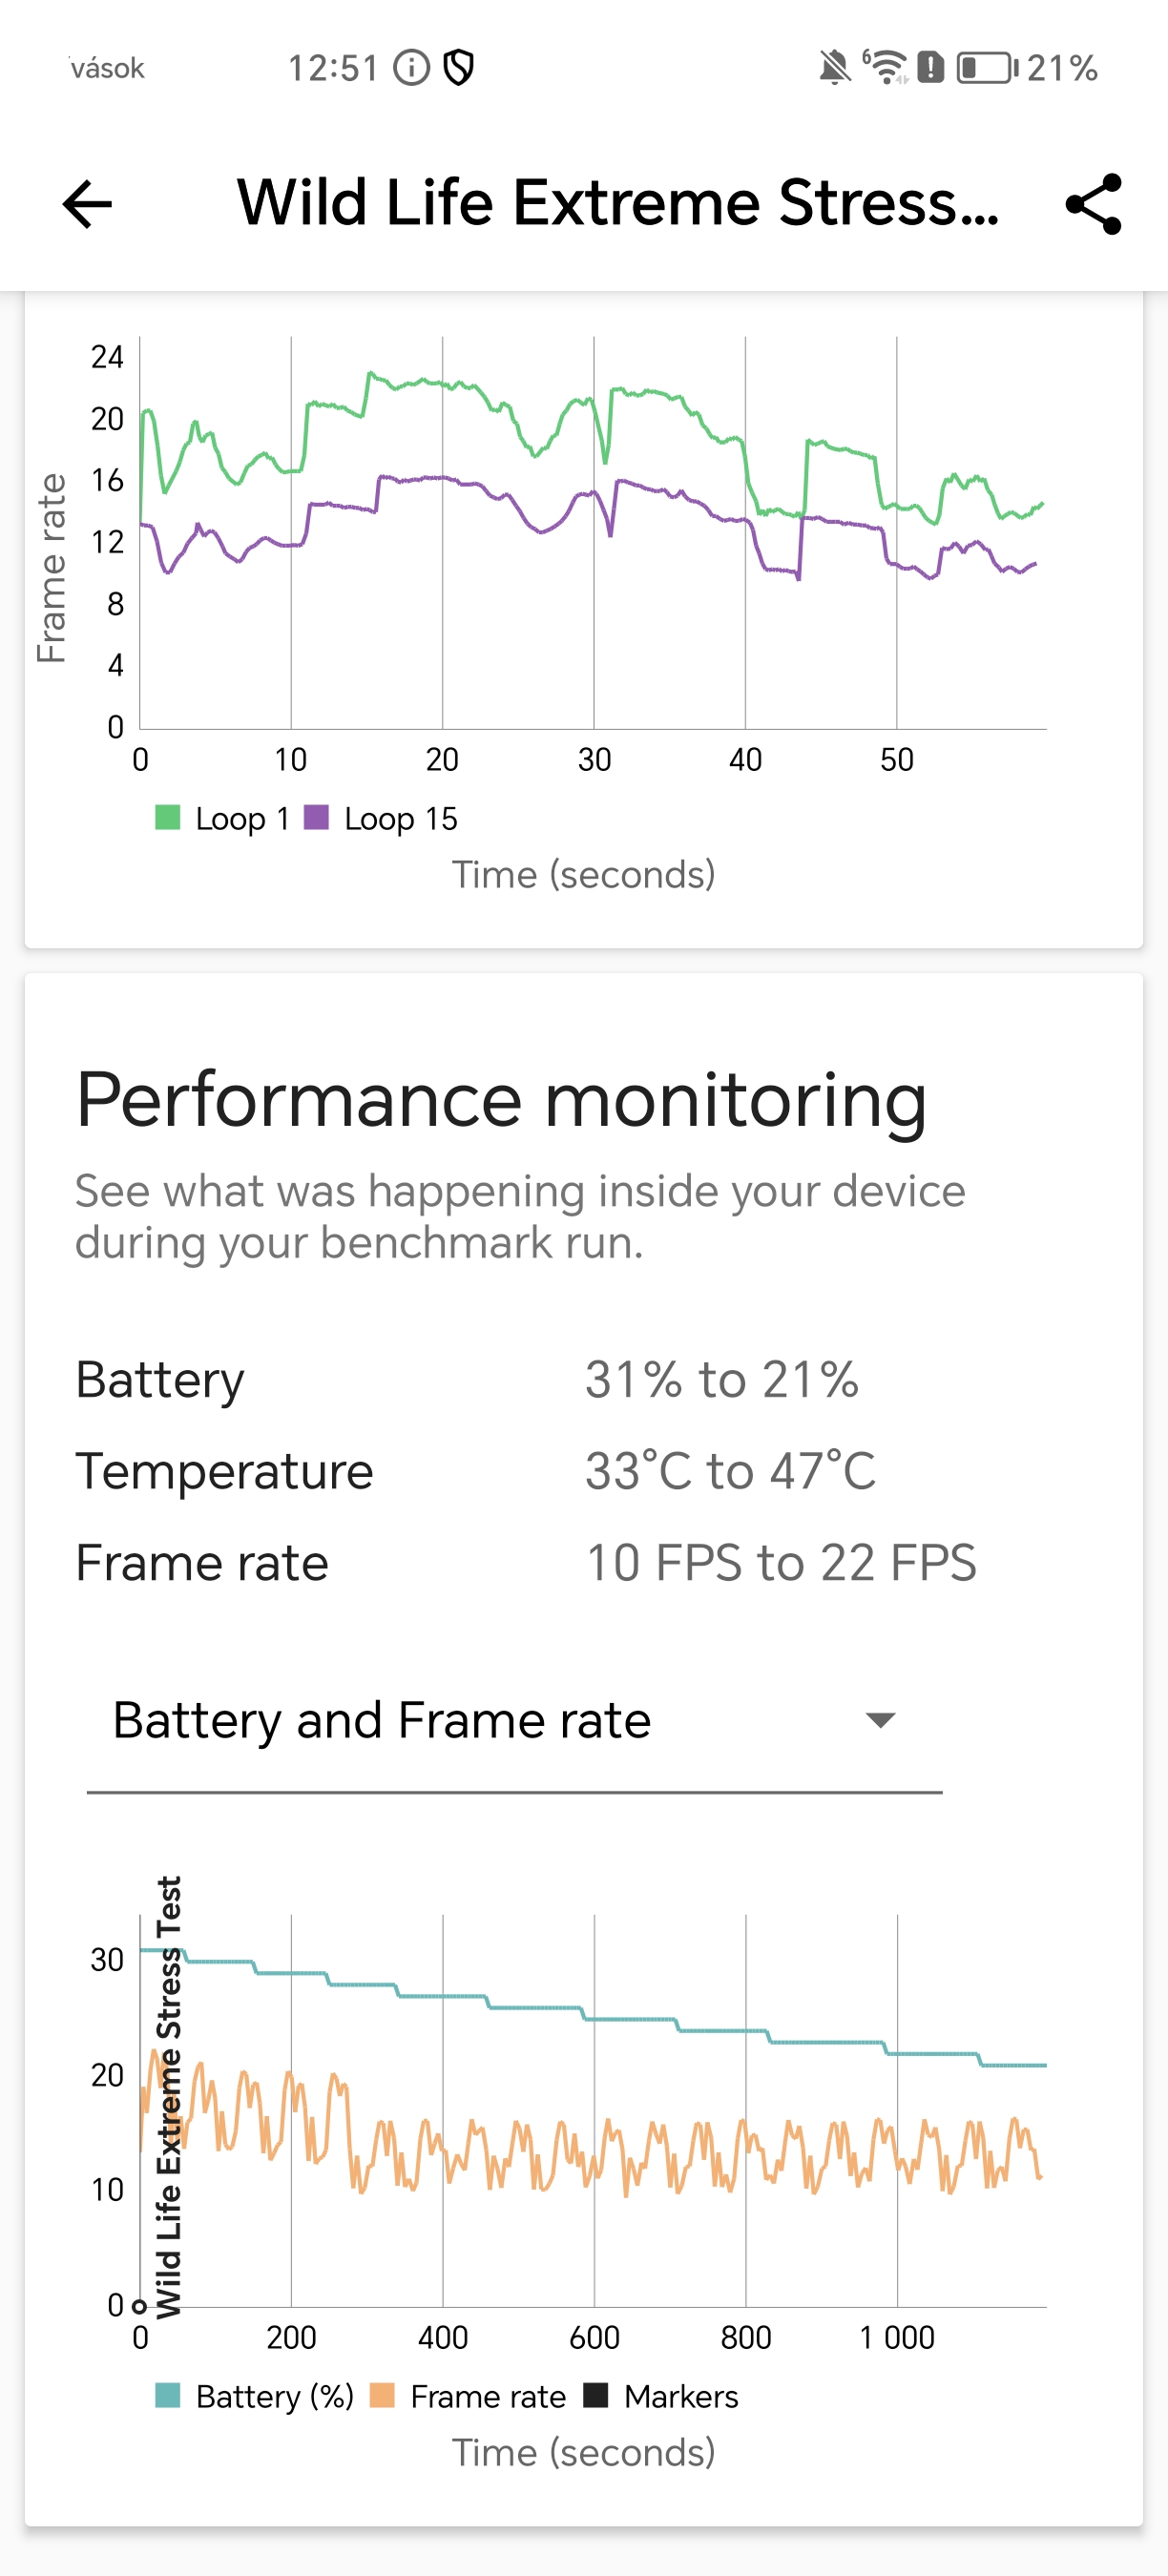Image resolution: width=1168 pixels, height=2576 pixels.
Task: Tap the share icon
Action: 1093,205
